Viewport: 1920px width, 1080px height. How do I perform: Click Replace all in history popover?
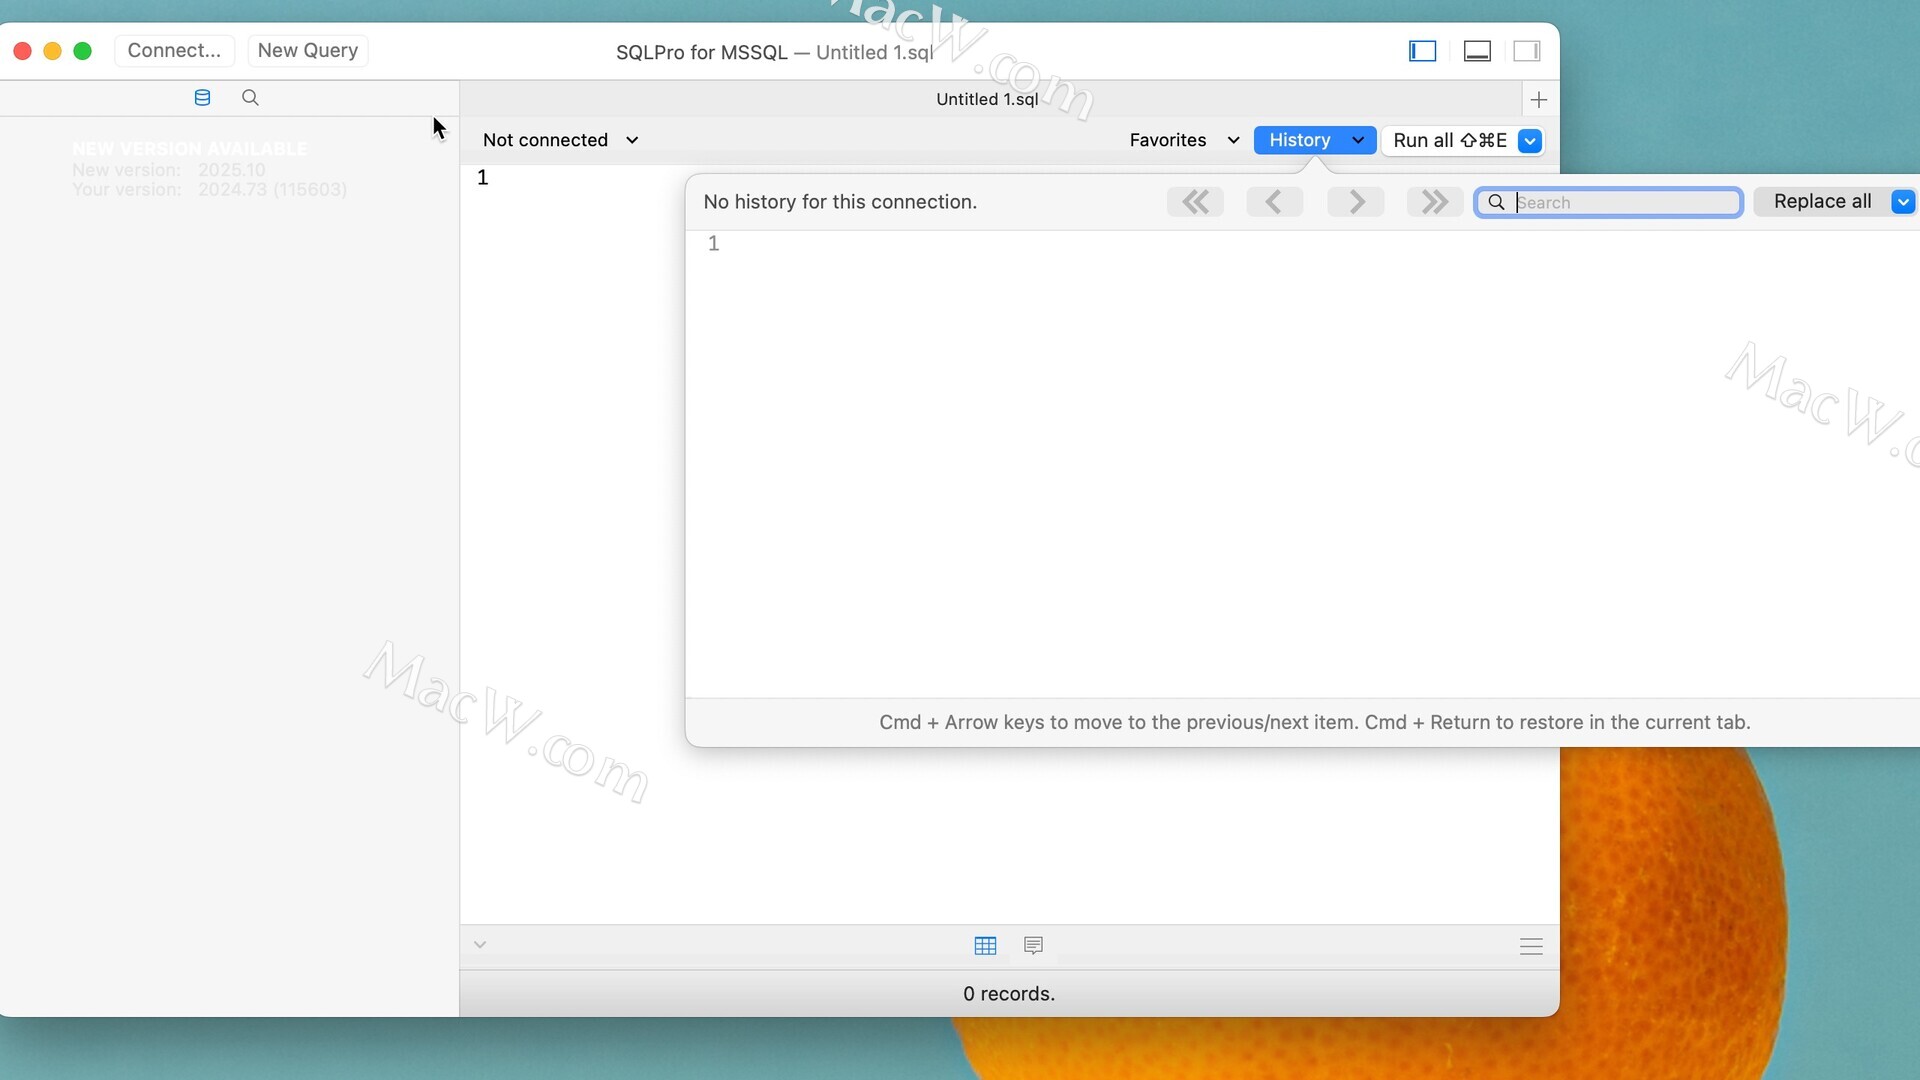point(1822,202)
